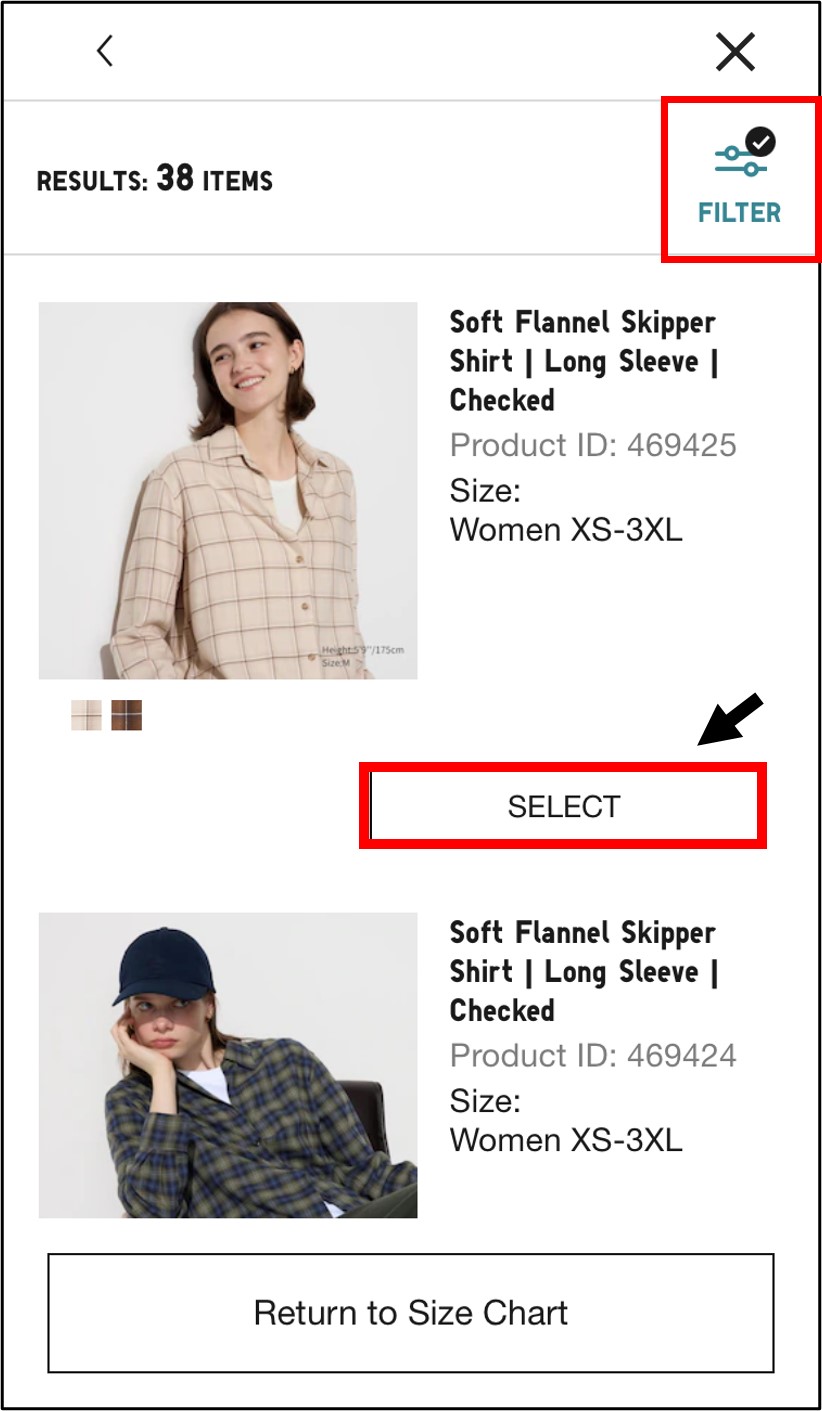
Task: Tap the FILTER text label
Action: click(x=739, y=213)
